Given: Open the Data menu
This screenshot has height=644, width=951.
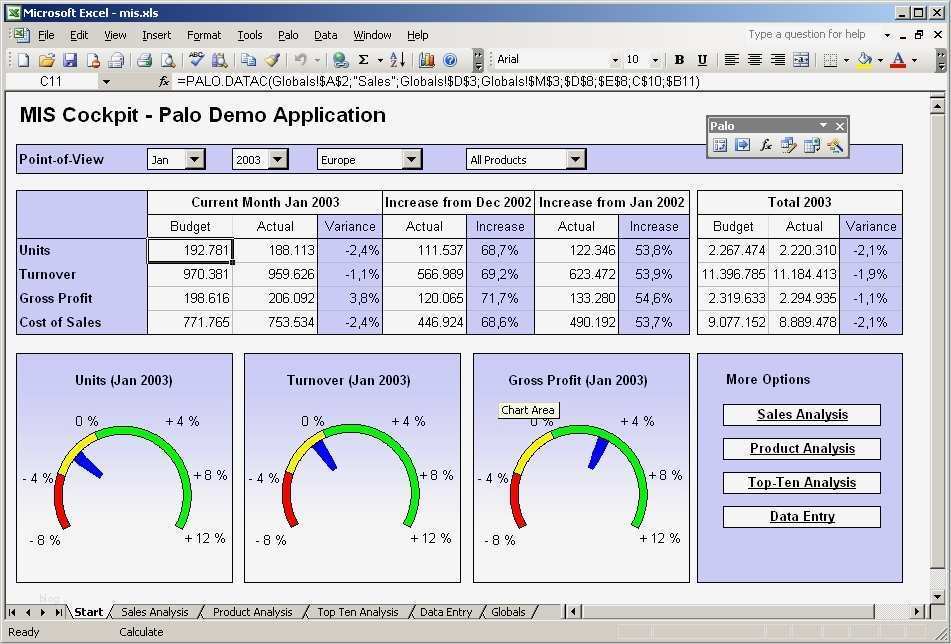Looking at the screenshot, I should (x=325, y=35).
